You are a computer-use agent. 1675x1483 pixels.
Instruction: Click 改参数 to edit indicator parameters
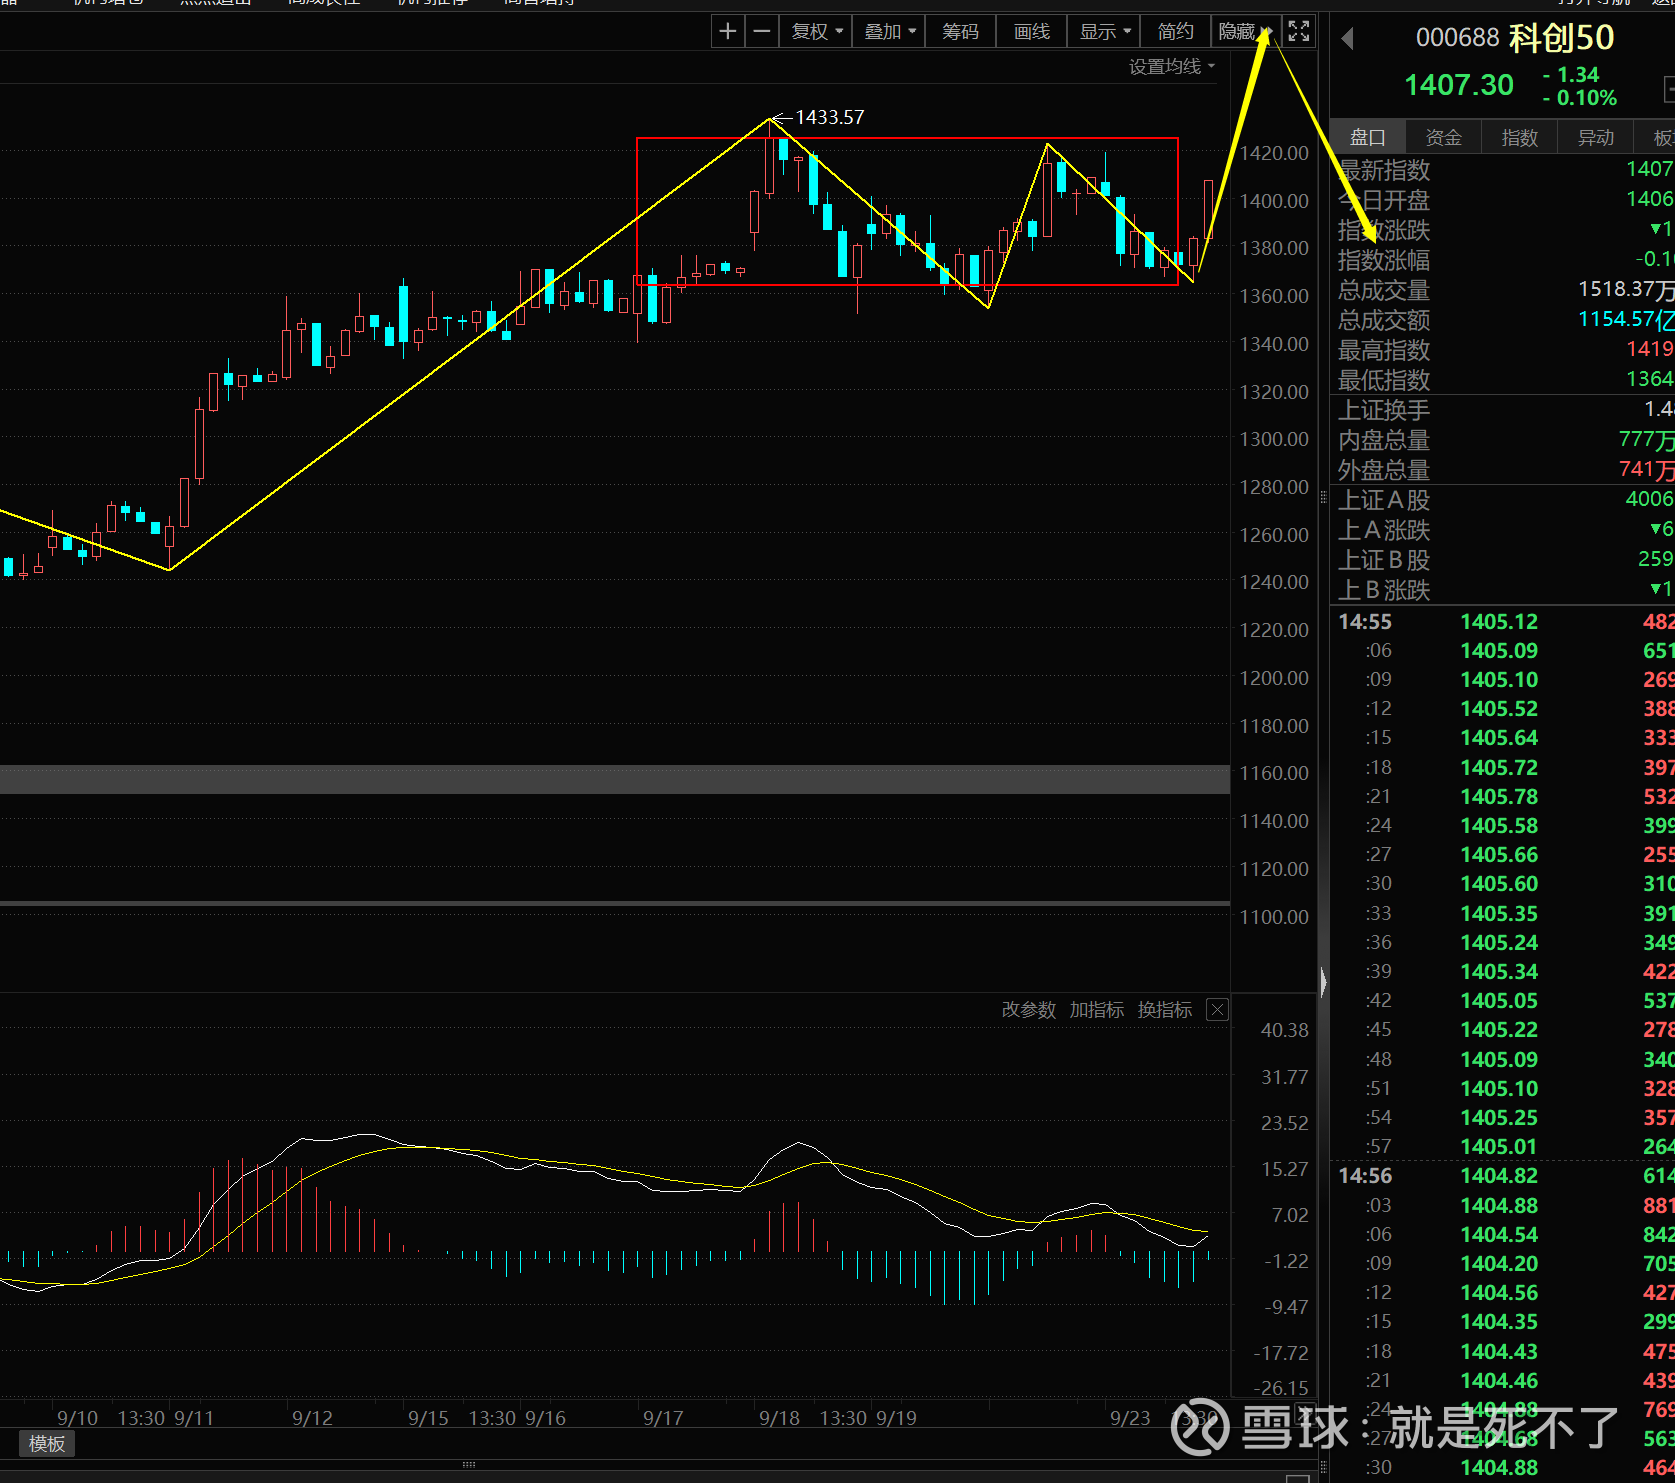point(1029,1010)
